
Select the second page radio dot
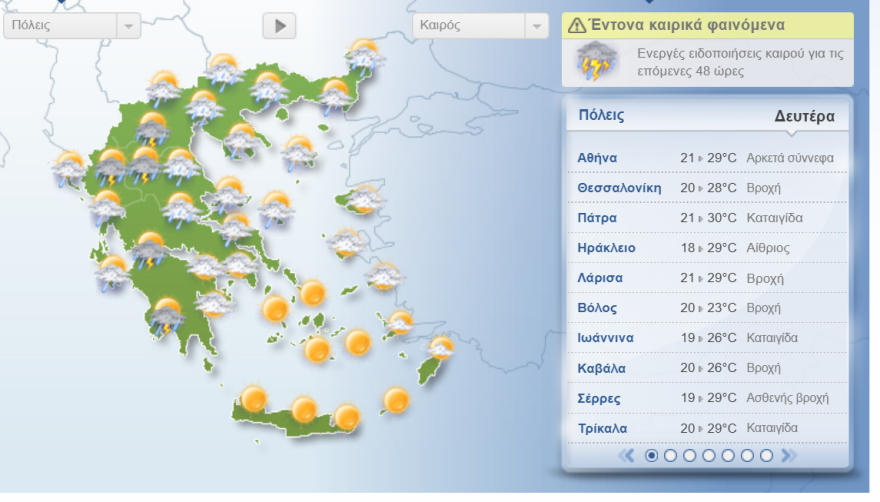(x=671, y=456)
